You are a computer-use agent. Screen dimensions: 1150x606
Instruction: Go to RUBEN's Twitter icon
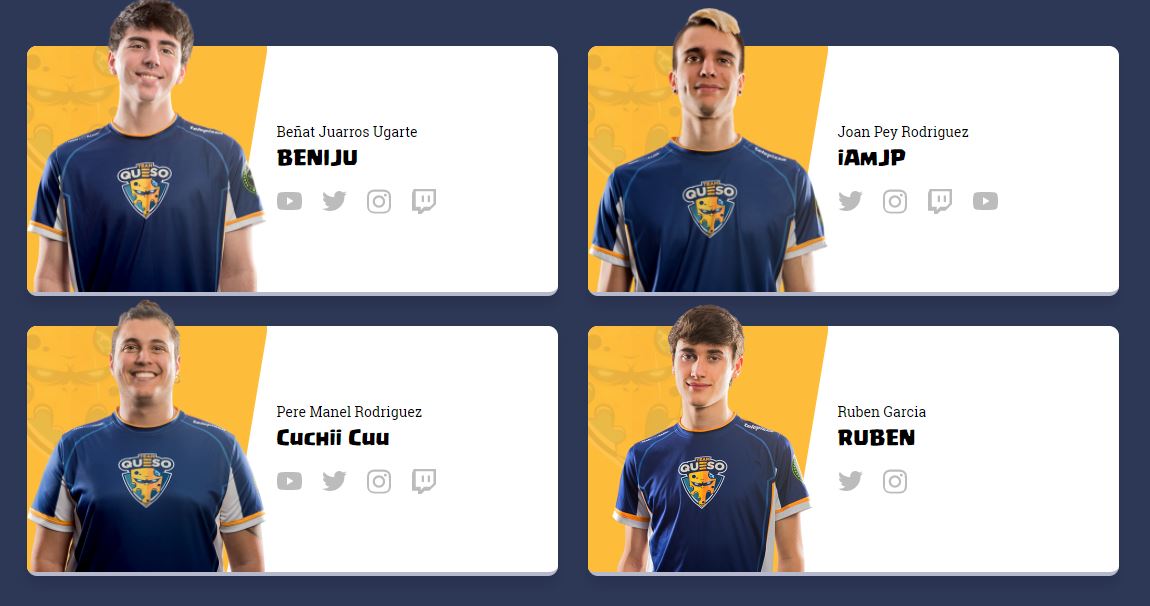point(850,481)
